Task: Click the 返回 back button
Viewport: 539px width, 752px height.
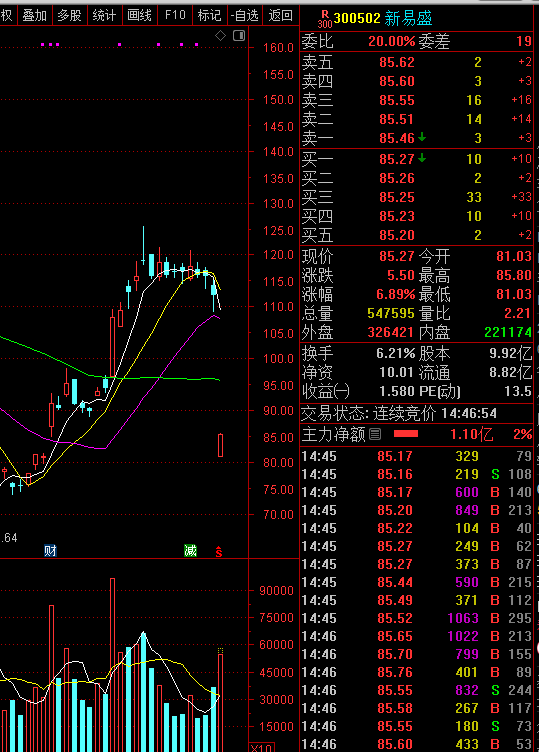Action: [x=280, y=15]
